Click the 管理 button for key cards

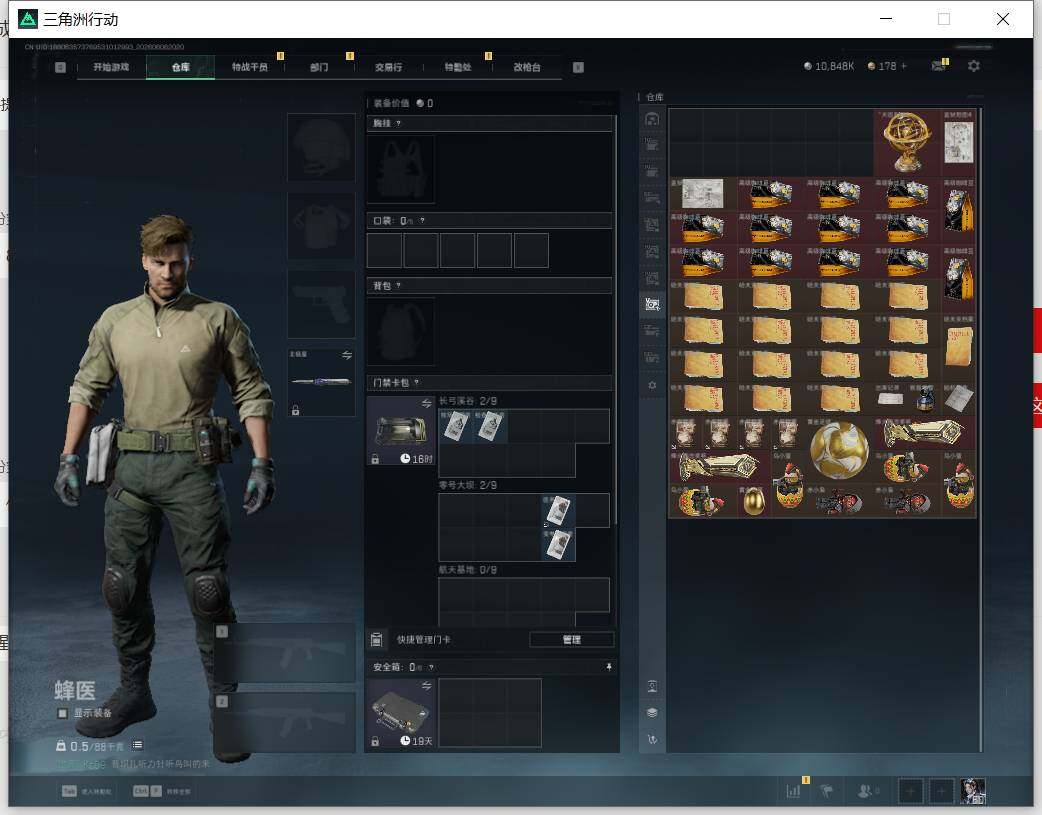(x=572, y=640)
